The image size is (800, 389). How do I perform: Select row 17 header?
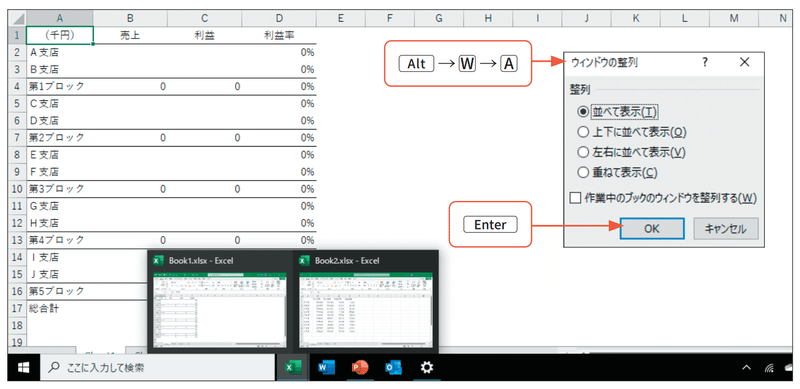pyautogui.click(x=17, y=308)
